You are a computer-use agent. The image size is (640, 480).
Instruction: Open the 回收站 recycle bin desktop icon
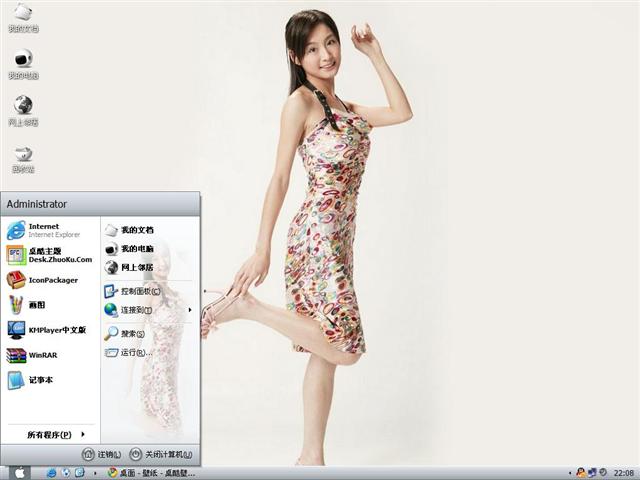pyautogui.click(x=23, y=159)
